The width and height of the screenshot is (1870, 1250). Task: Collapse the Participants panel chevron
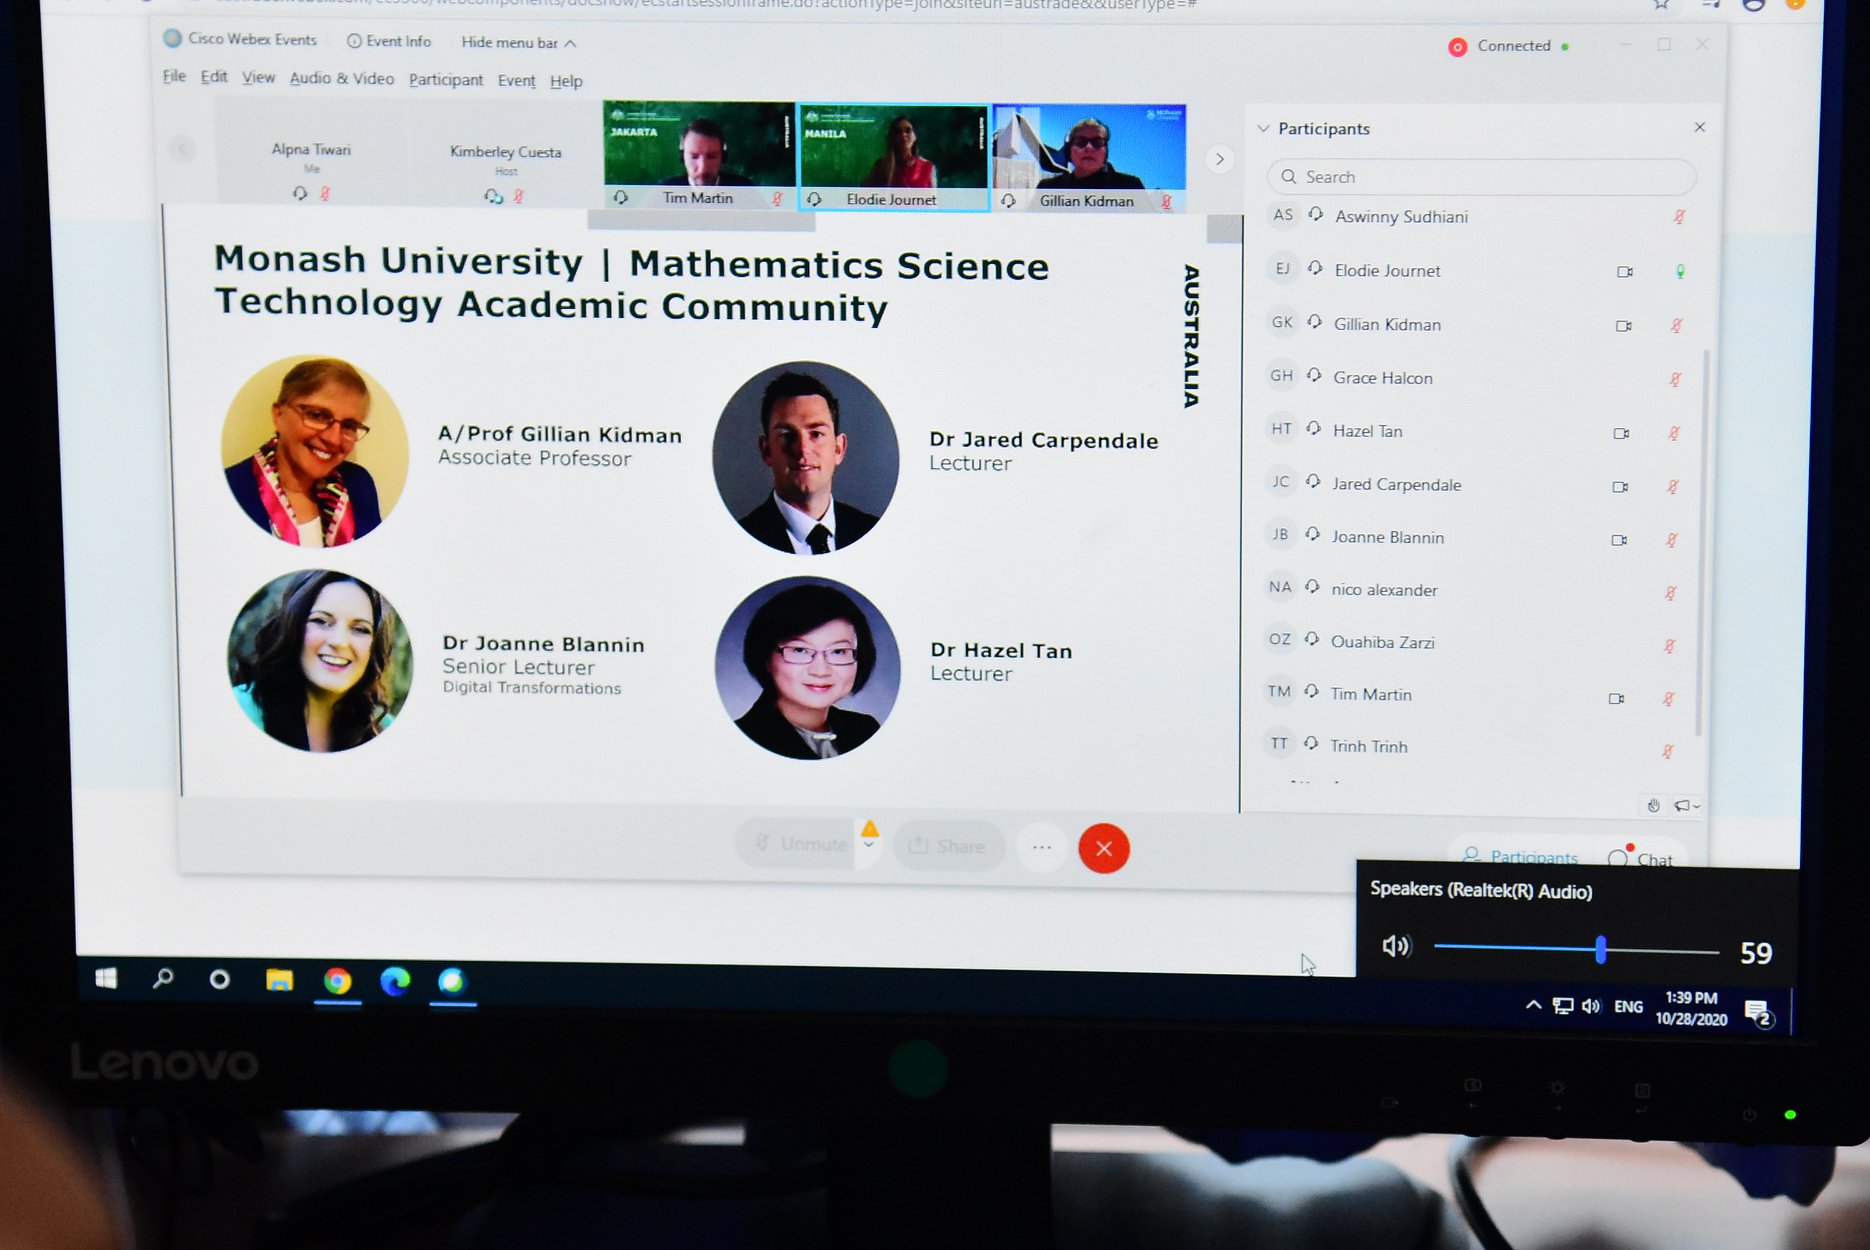click(x=1263, y=128)
